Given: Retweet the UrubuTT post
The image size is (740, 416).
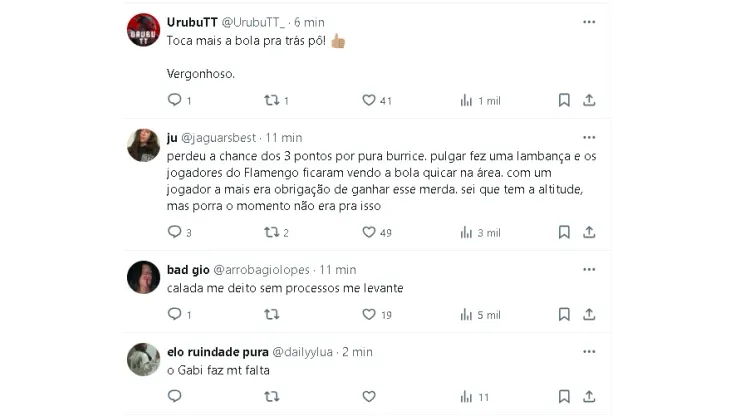Looking at the screenshot, I should pos(271,100).
